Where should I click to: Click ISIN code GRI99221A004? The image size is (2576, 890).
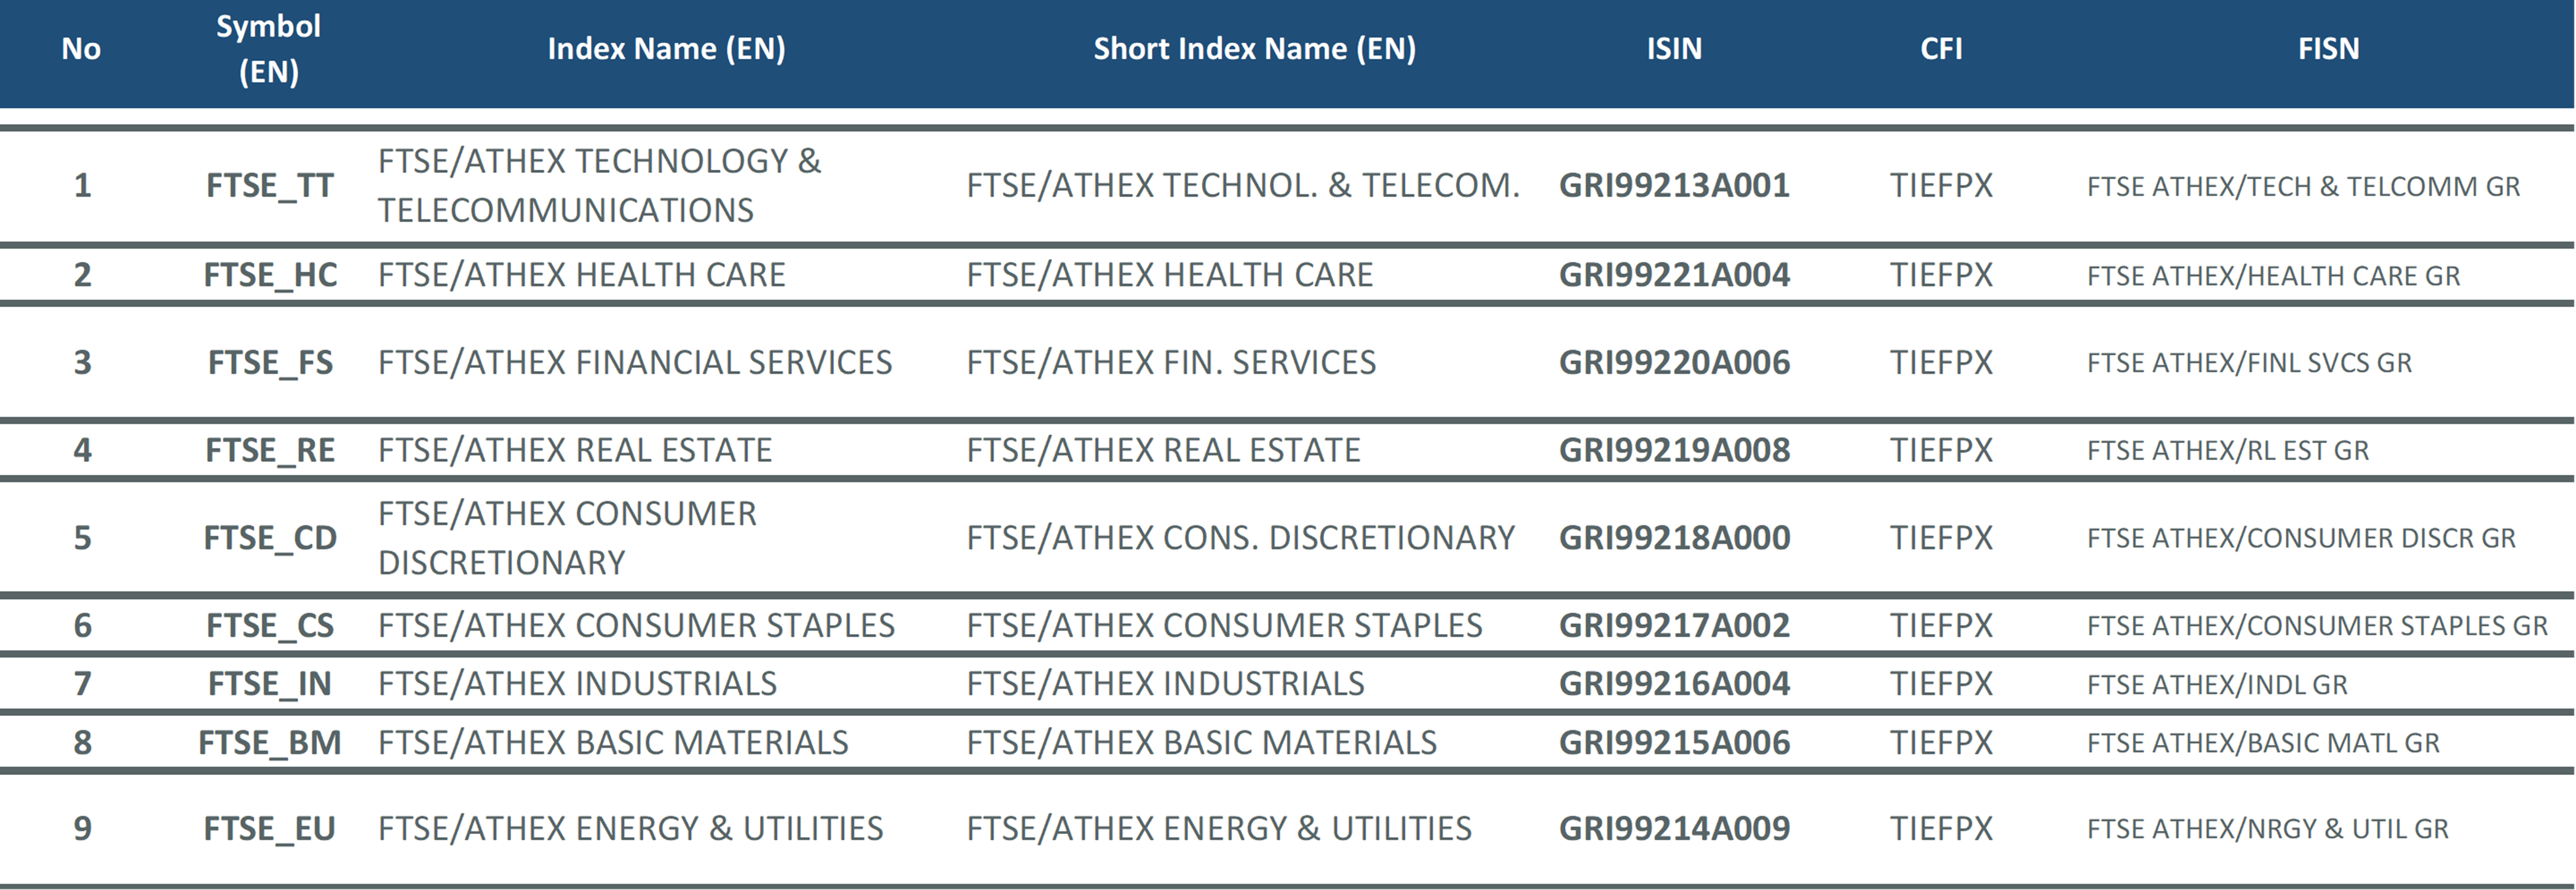click(1674, 275)
